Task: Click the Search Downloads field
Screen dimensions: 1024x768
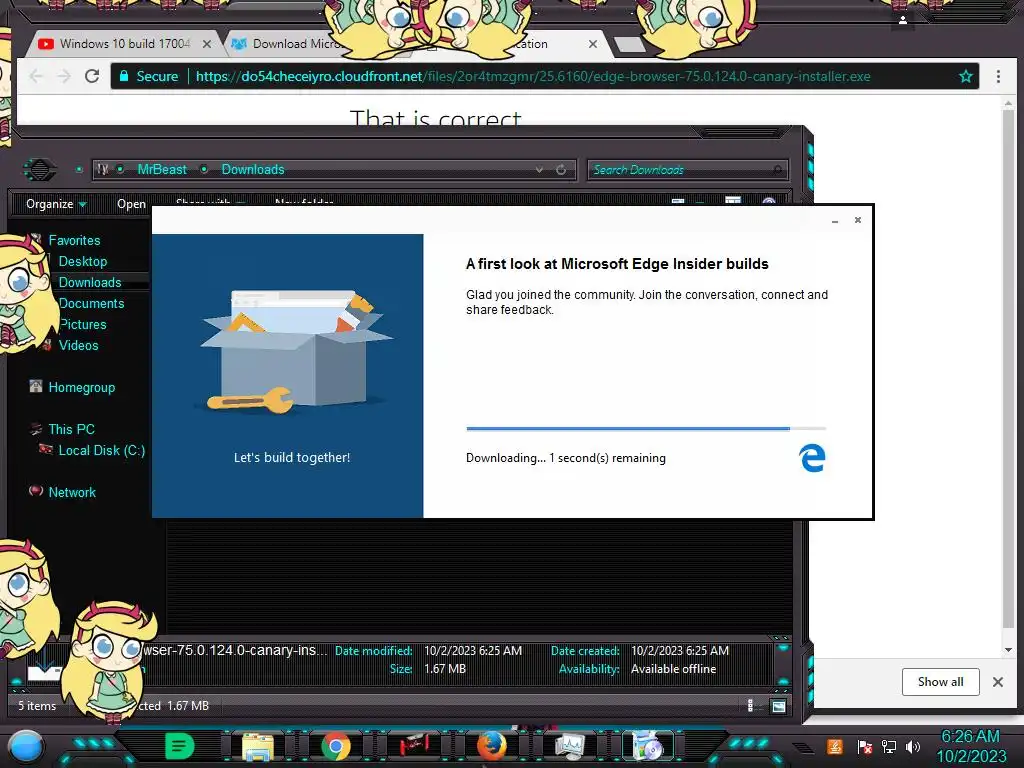Action: click(x=688, y=170)
